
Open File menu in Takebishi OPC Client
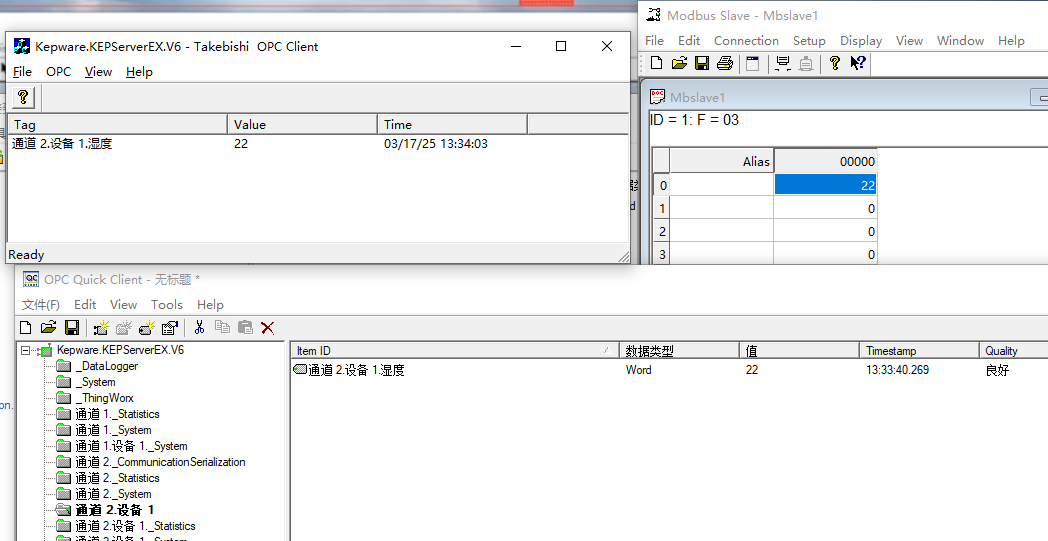22,72
